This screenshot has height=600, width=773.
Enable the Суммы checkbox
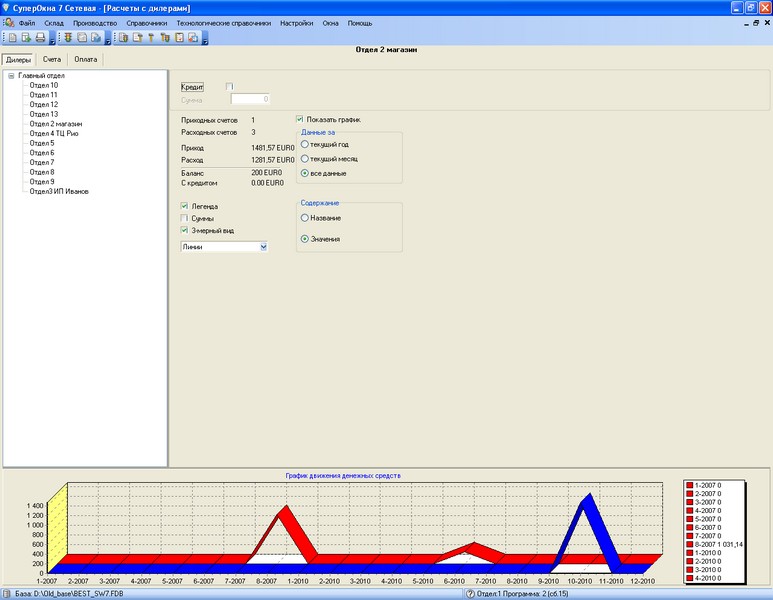point(184,218)
